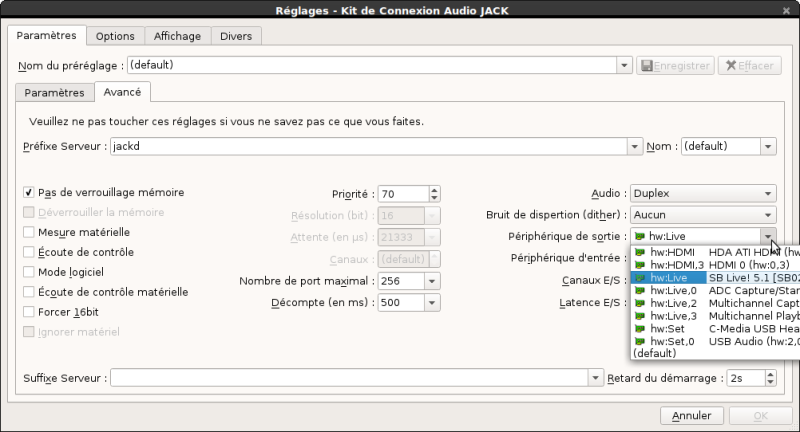
Task: Decrease Retard du démarrage with down arrow
Action: (x=770, y=382)
